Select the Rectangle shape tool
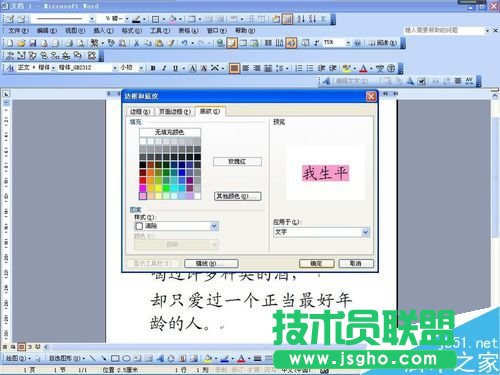The width and height of the screenshot is (500, 375). (115, 359)
